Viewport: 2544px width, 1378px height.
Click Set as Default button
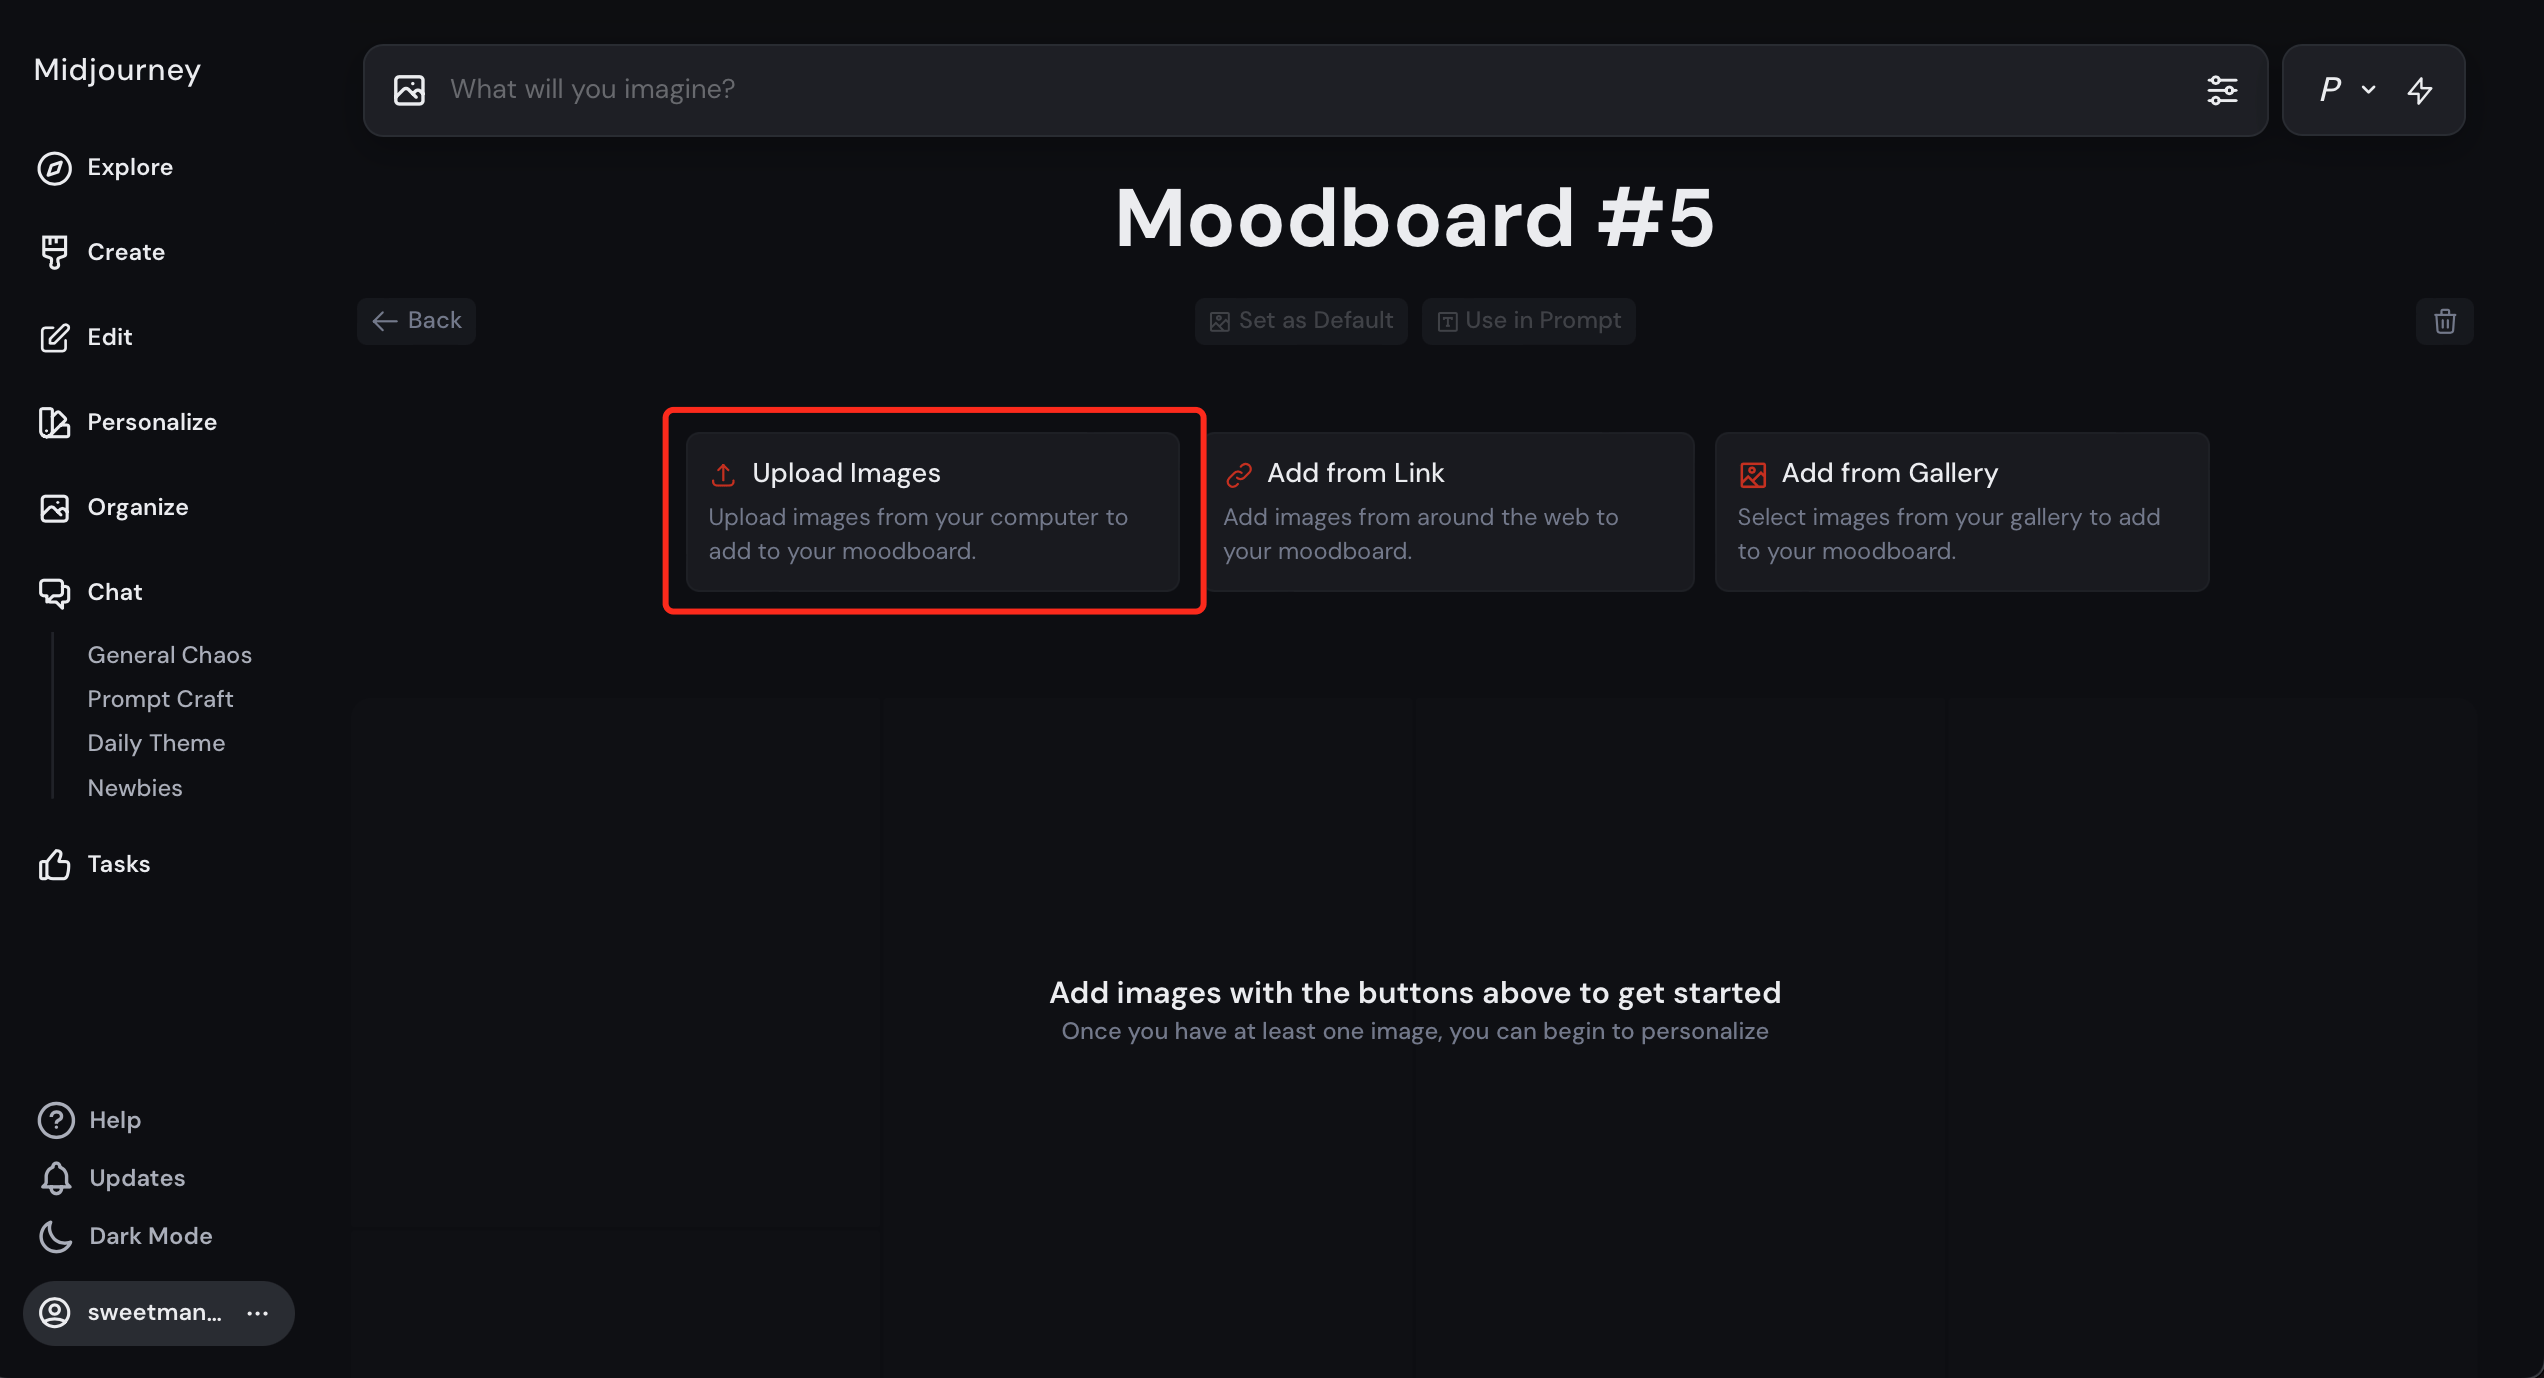[x=1301, y=321]
